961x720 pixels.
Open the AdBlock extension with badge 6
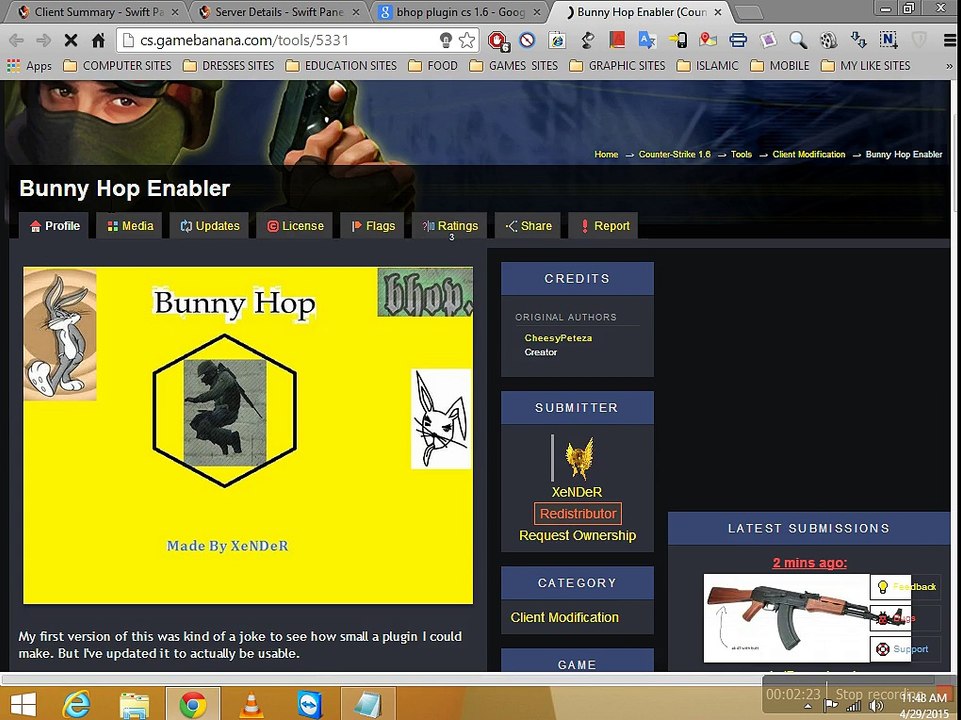tap(498, 40)
